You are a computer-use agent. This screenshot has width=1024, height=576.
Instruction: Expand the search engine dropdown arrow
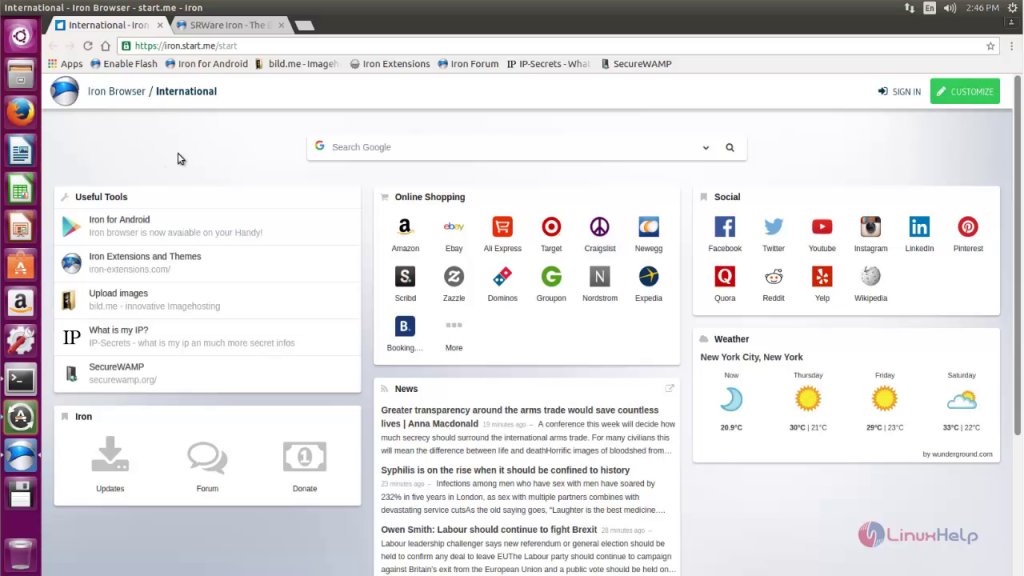point(706,148)
